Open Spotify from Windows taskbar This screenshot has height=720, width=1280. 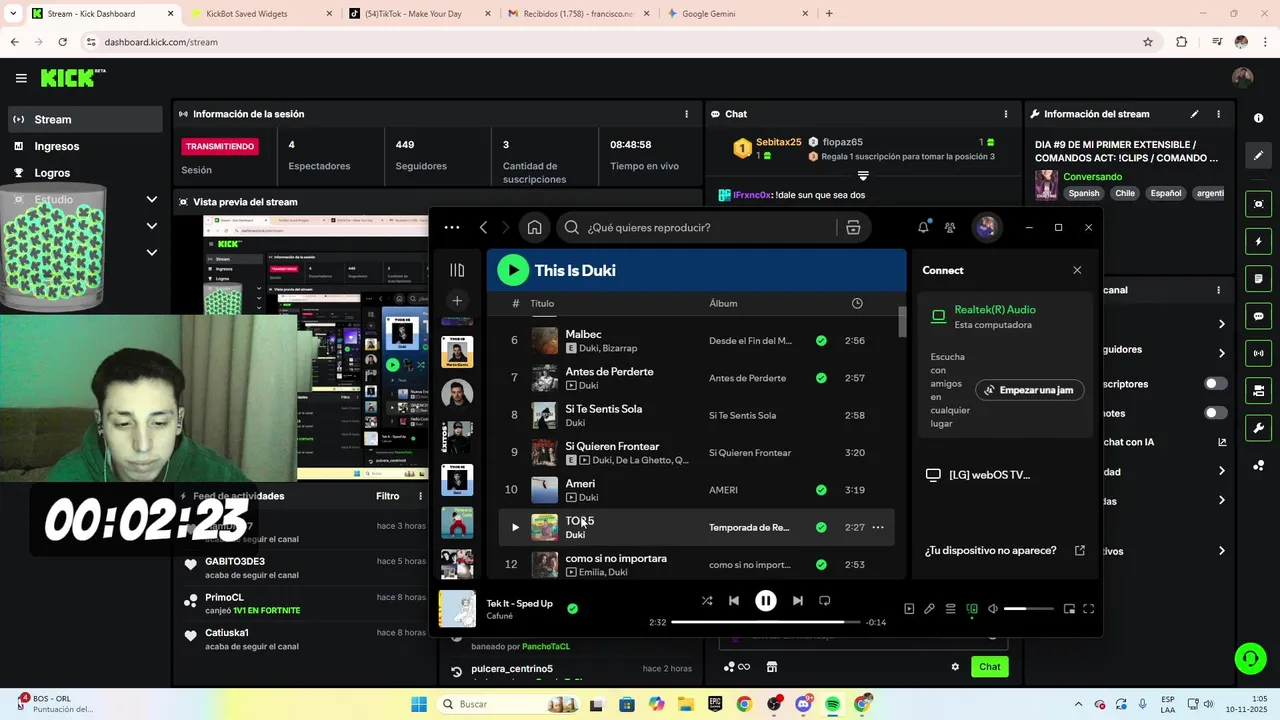833,704
